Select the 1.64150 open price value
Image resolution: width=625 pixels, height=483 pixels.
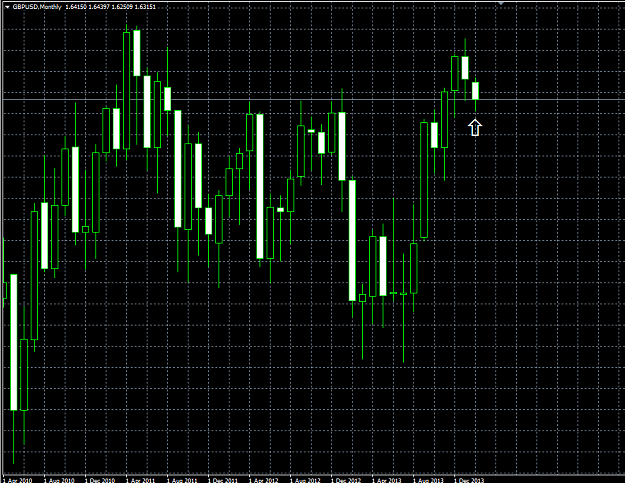[x=76, y=7]
